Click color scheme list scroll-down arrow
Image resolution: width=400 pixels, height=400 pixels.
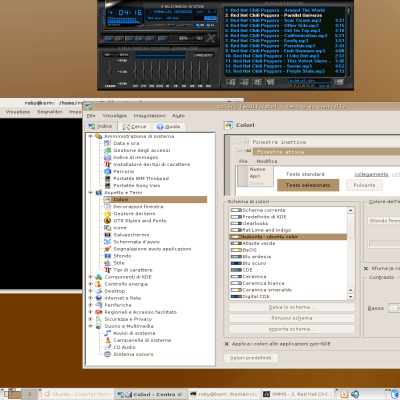[351, 297]
